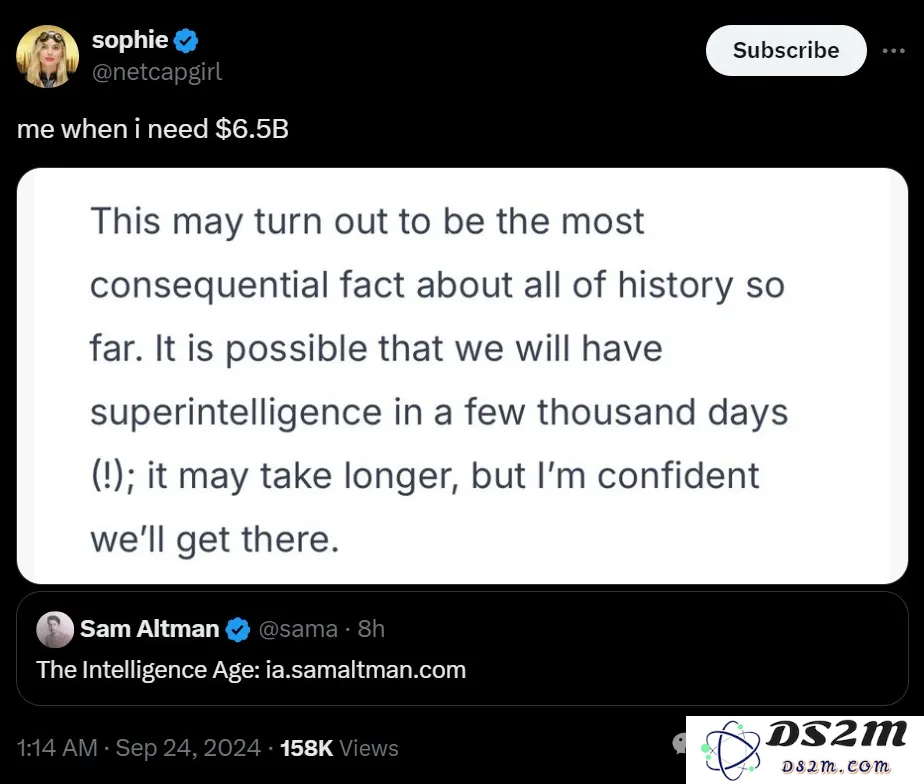Image resolution: width=924 pixels, height=784 pixels.
Task: Click the partially hidden reply bubble icon
Action: click(679, 744)
